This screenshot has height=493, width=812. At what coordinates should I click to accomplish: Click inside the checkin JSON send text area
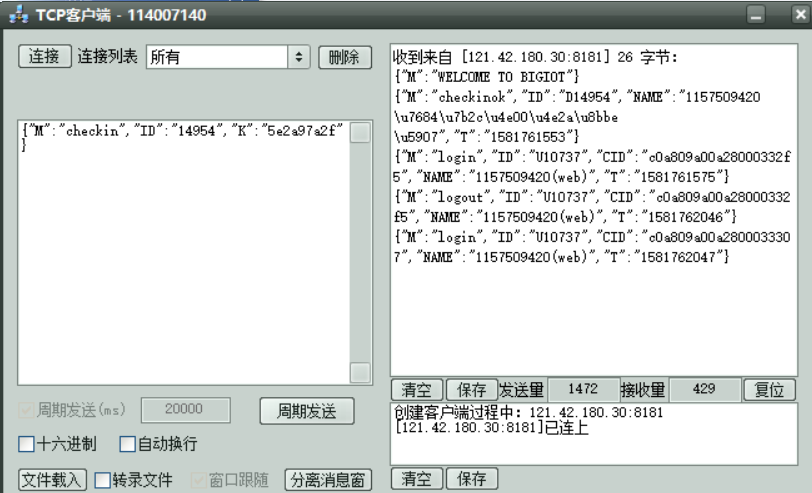pos(180,250)
